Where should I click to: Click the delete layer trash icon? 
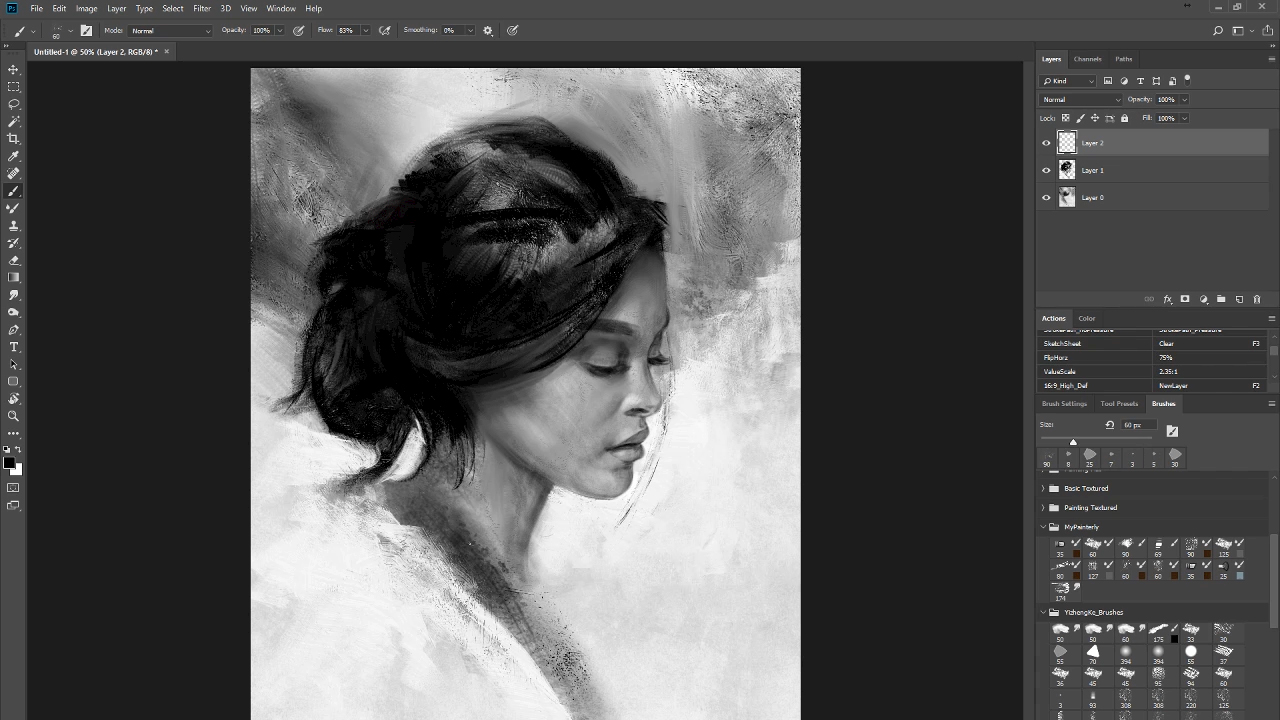[1257, 299]
